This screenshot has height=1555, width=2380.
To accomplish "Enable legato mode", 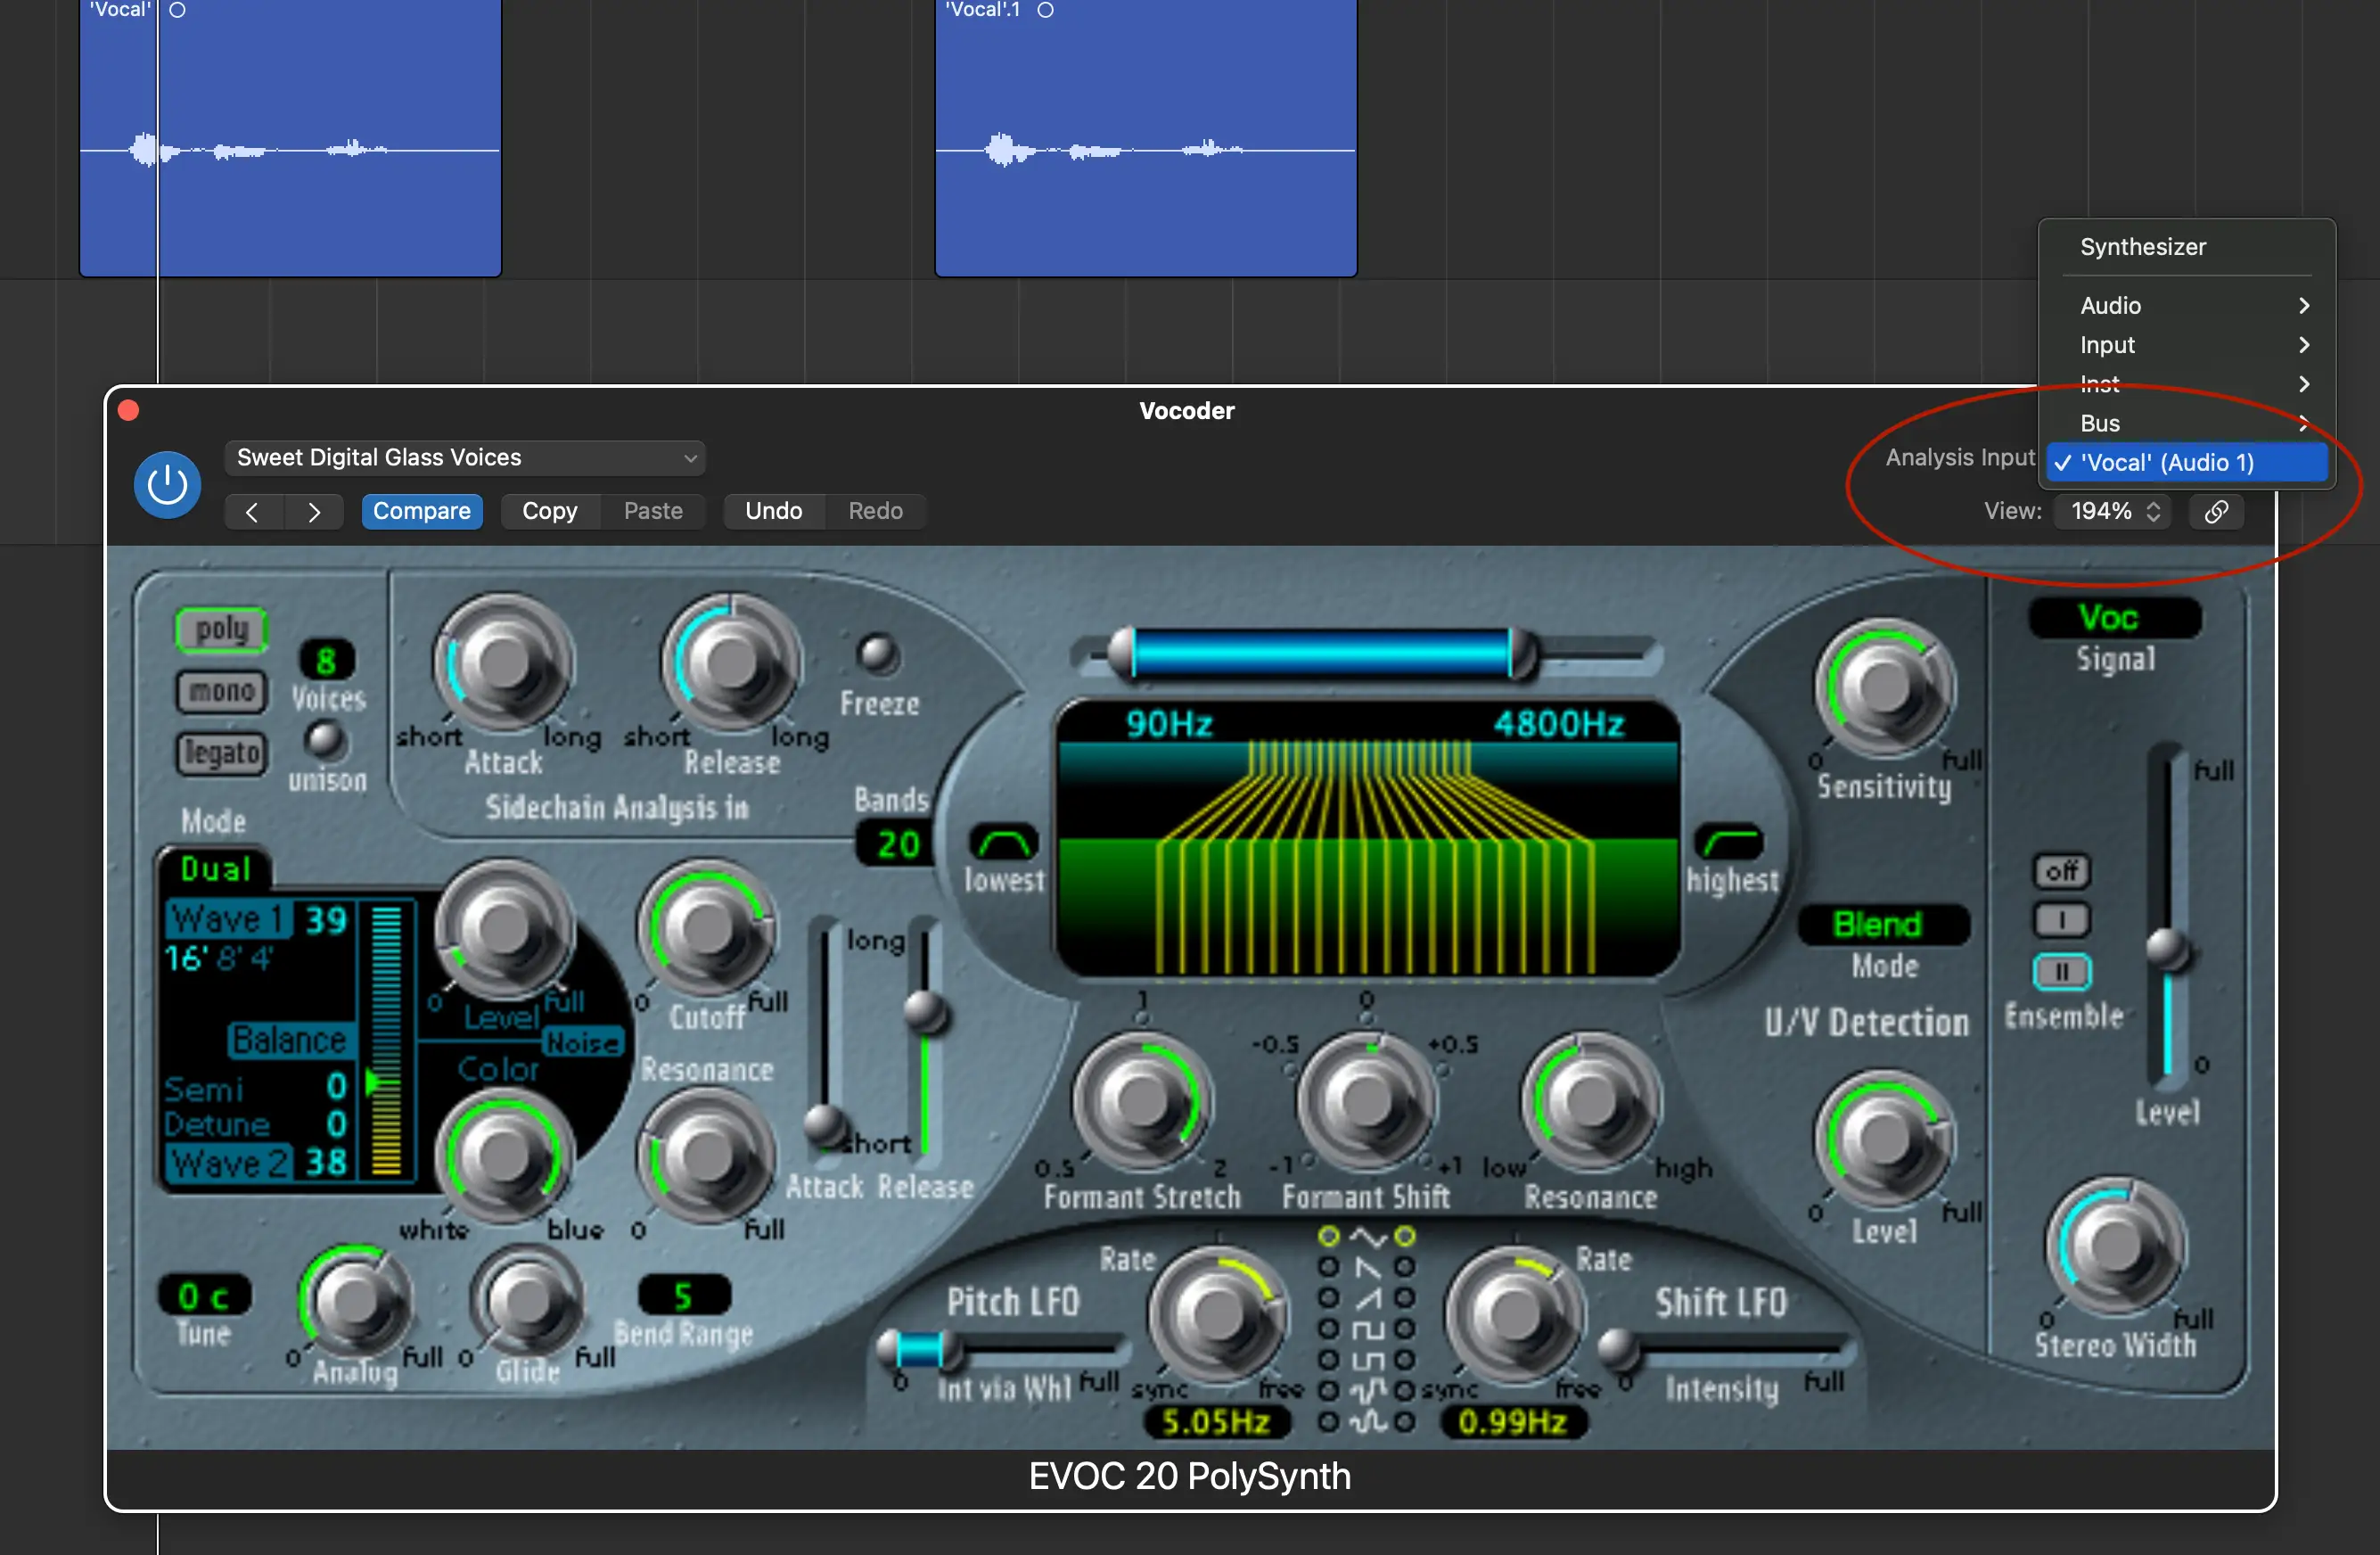I will pos(221,753).
